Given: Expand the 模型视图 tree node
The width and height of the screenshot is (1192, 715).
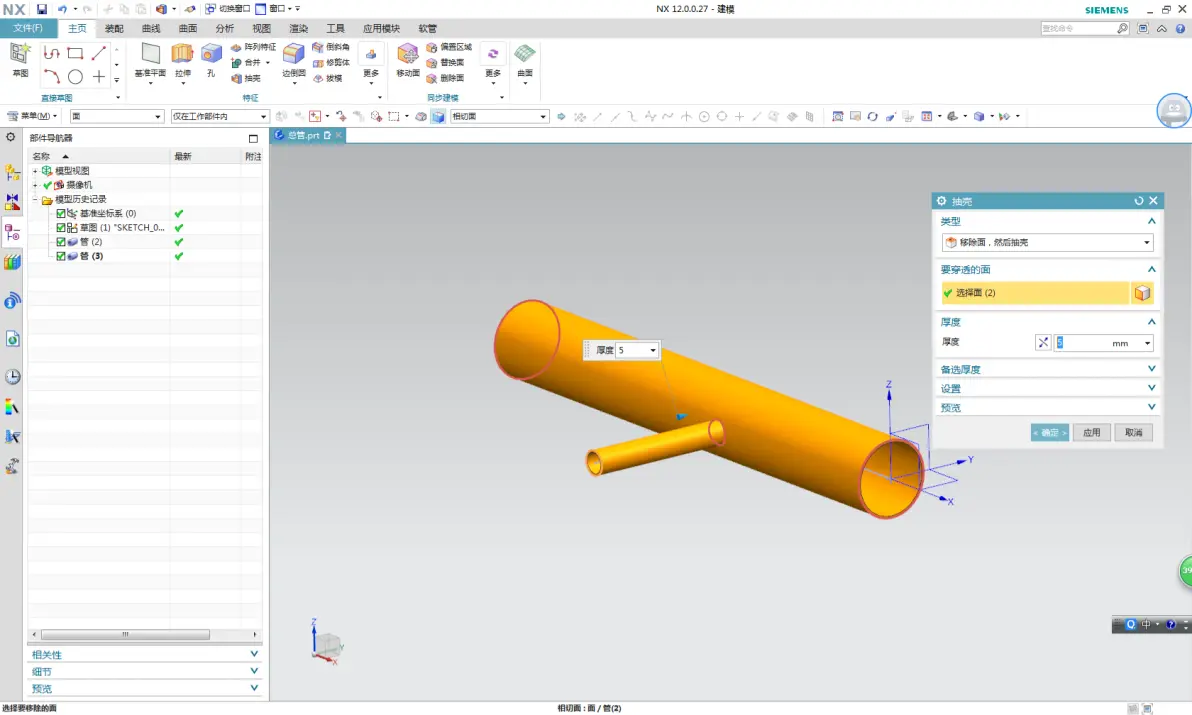Looking at the screenshot, I should [x=35, y=171].
